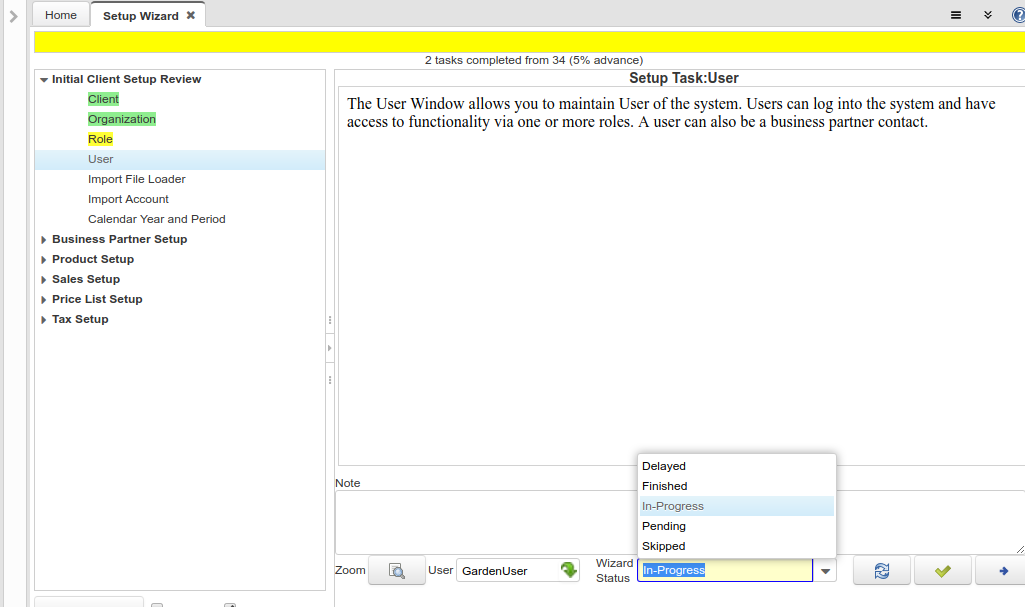This screenshot has height=607, width=1025.
Task: Expand the Business Partner Setup node
Action: 43,240
